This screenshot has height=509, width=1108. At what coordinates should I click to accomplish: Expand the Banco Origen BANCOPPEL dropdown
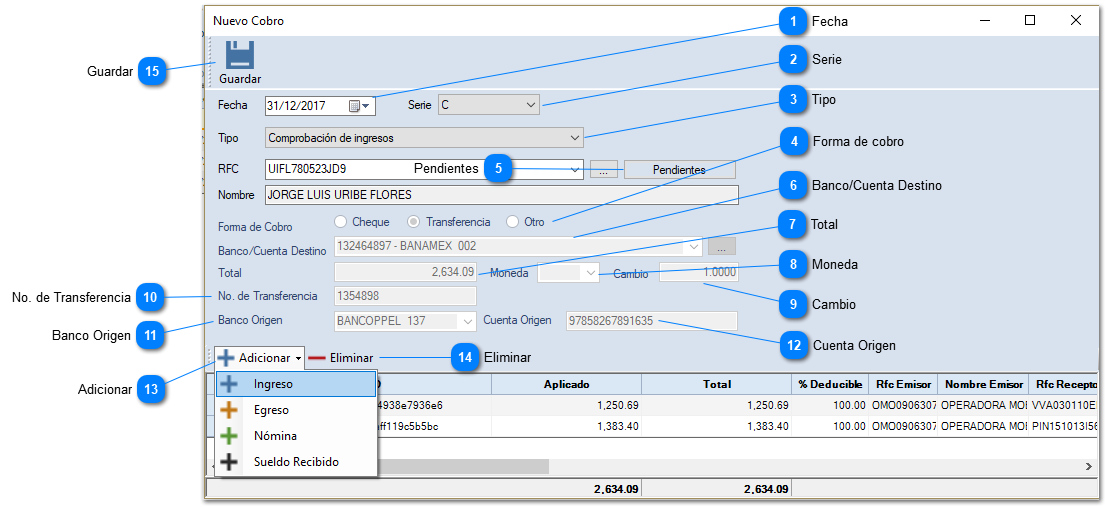coord(467,321)
